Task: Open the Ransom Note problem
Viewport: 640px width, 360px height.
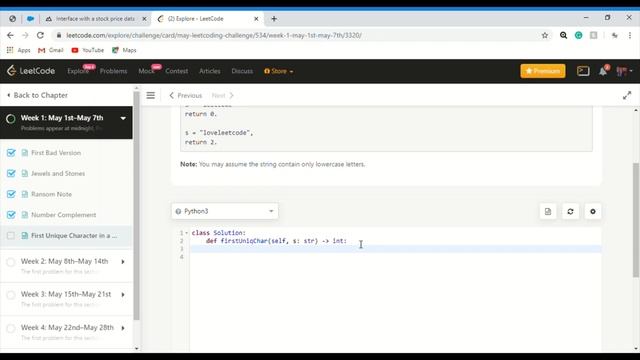Action: click(x=51, y=194)
